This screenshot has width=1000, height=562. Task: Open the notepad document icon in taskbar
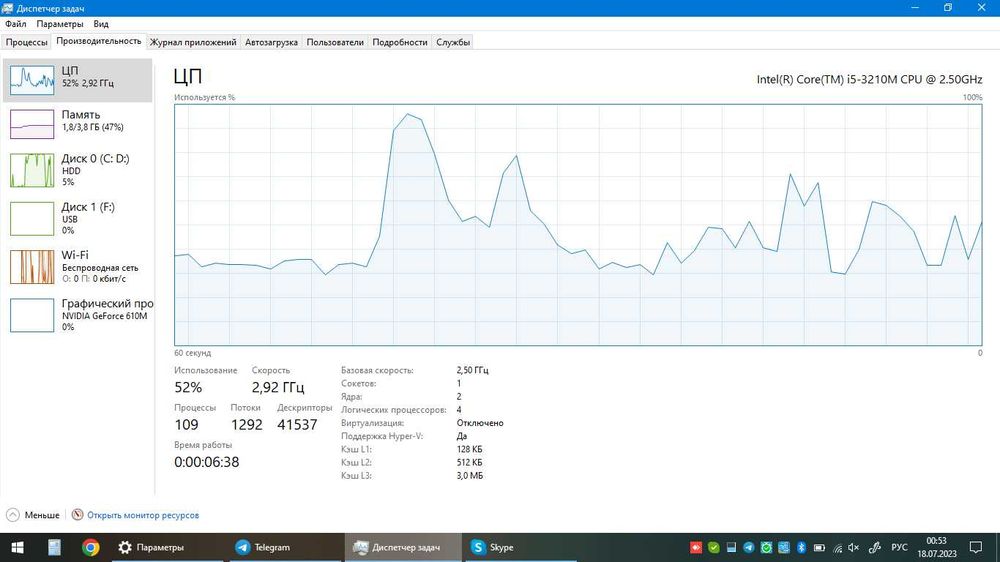(54, 547)
